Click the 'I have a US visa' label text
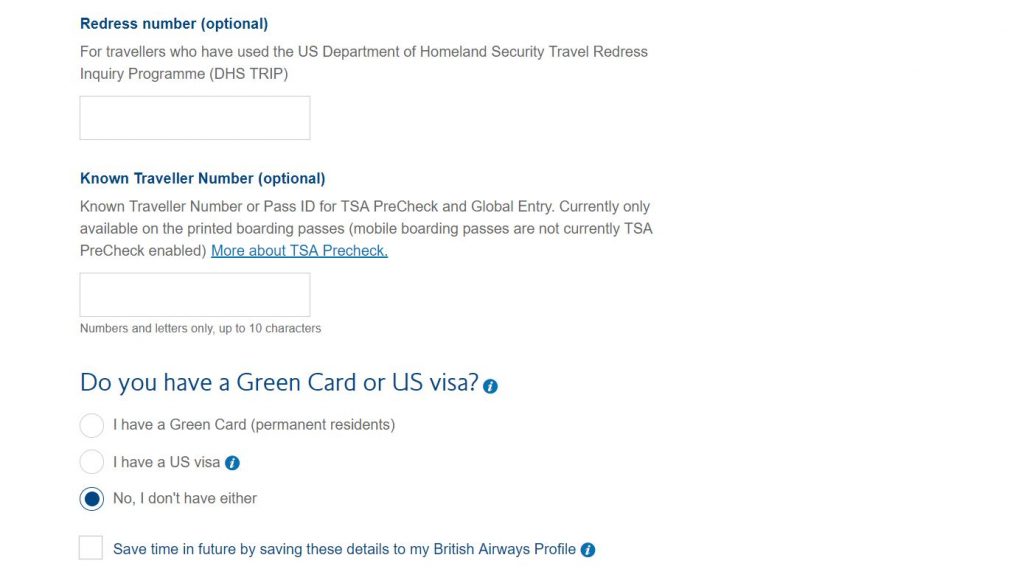This screenshot has width=1024, height=580. [166, 462]
